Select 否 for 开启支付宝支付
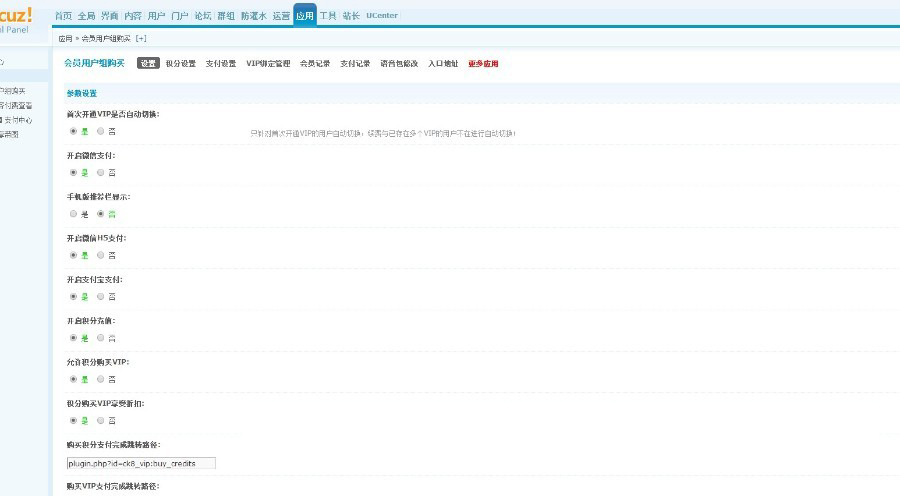Image resolution: width=900 pixels, height=496 pixels. [100, 296]
